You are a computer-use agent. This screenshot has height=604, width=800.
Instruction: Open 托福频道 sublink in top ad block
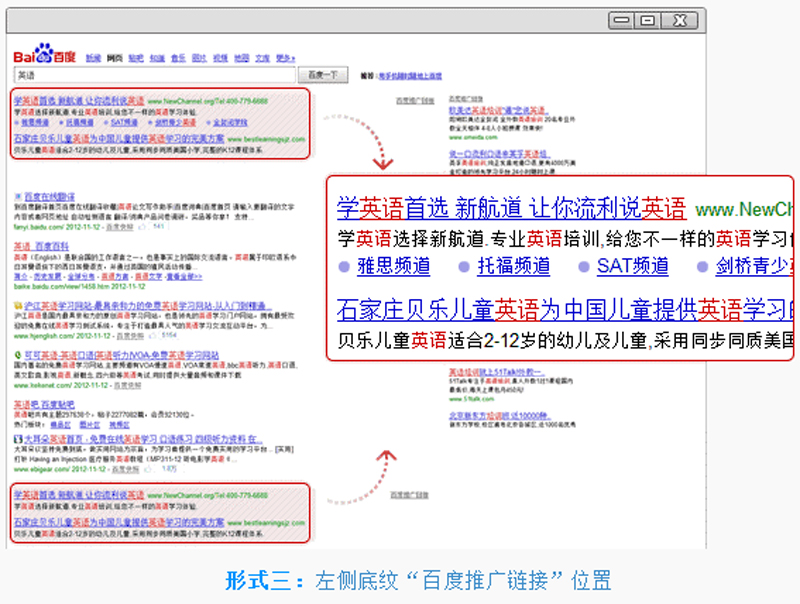[x=80, y=122]
